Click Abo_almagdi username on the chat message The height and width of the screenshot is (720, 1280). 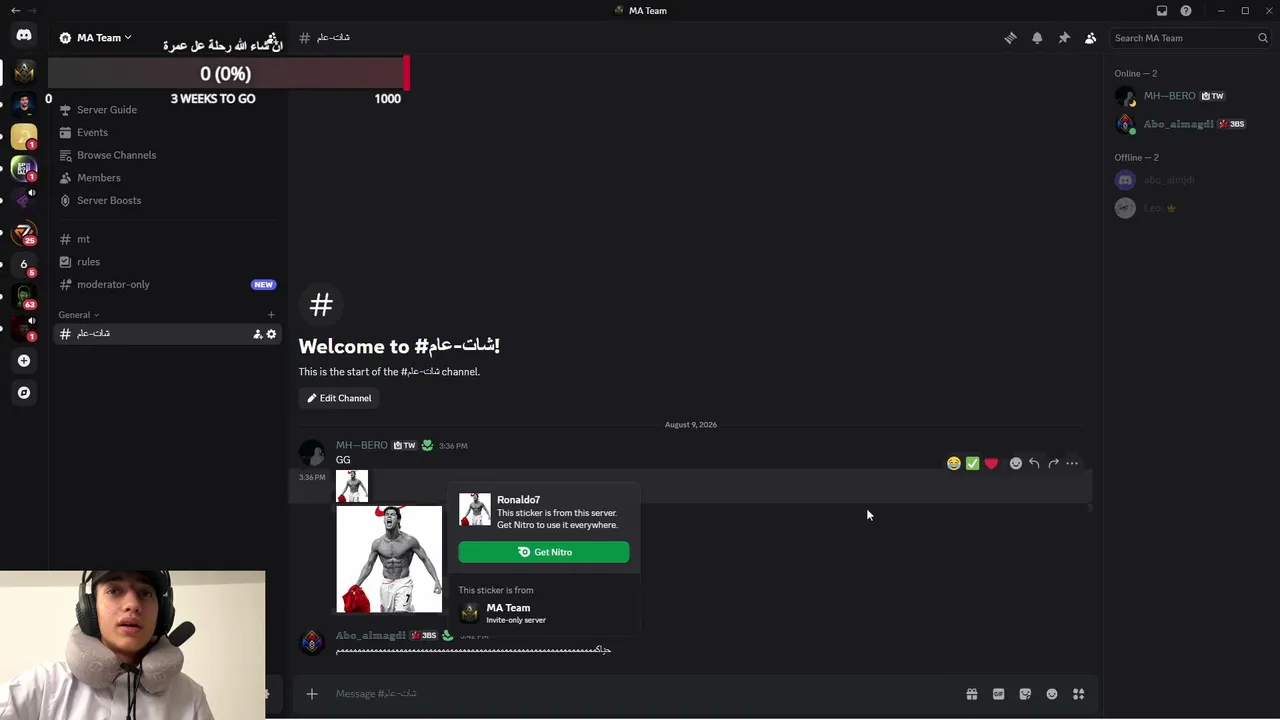(370, 636)
